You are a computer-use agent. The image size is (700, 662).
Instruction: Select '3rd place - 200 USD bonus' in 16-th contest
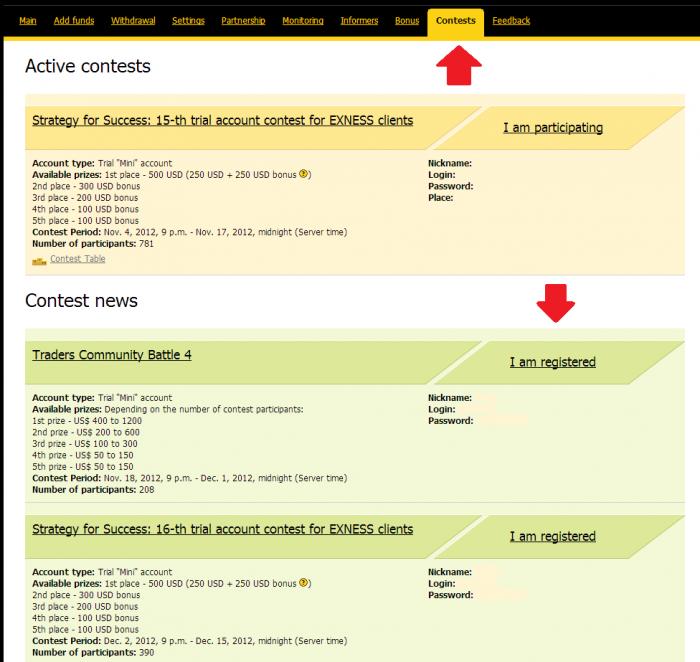click(x=85, y=607)
